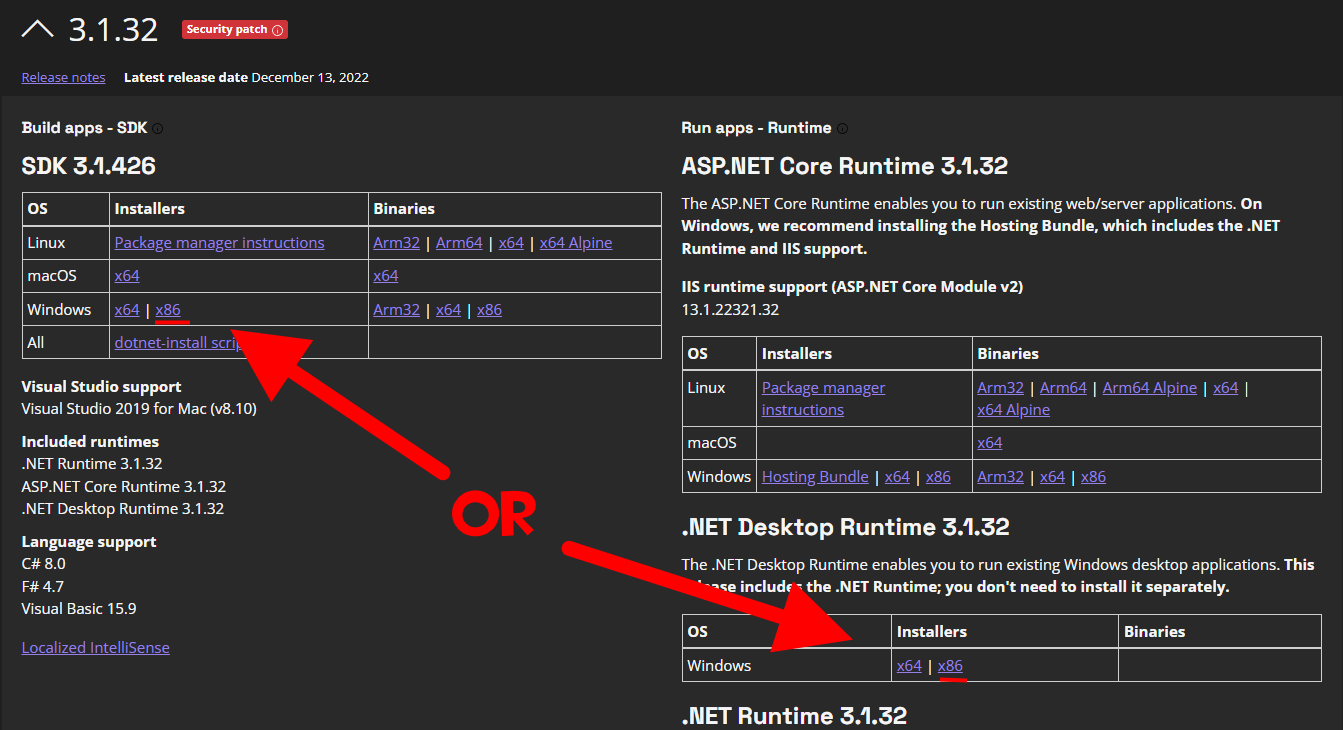Open the Localized IntelliSense link
This screenshot has height=730, width=1343.
point(95,647)
